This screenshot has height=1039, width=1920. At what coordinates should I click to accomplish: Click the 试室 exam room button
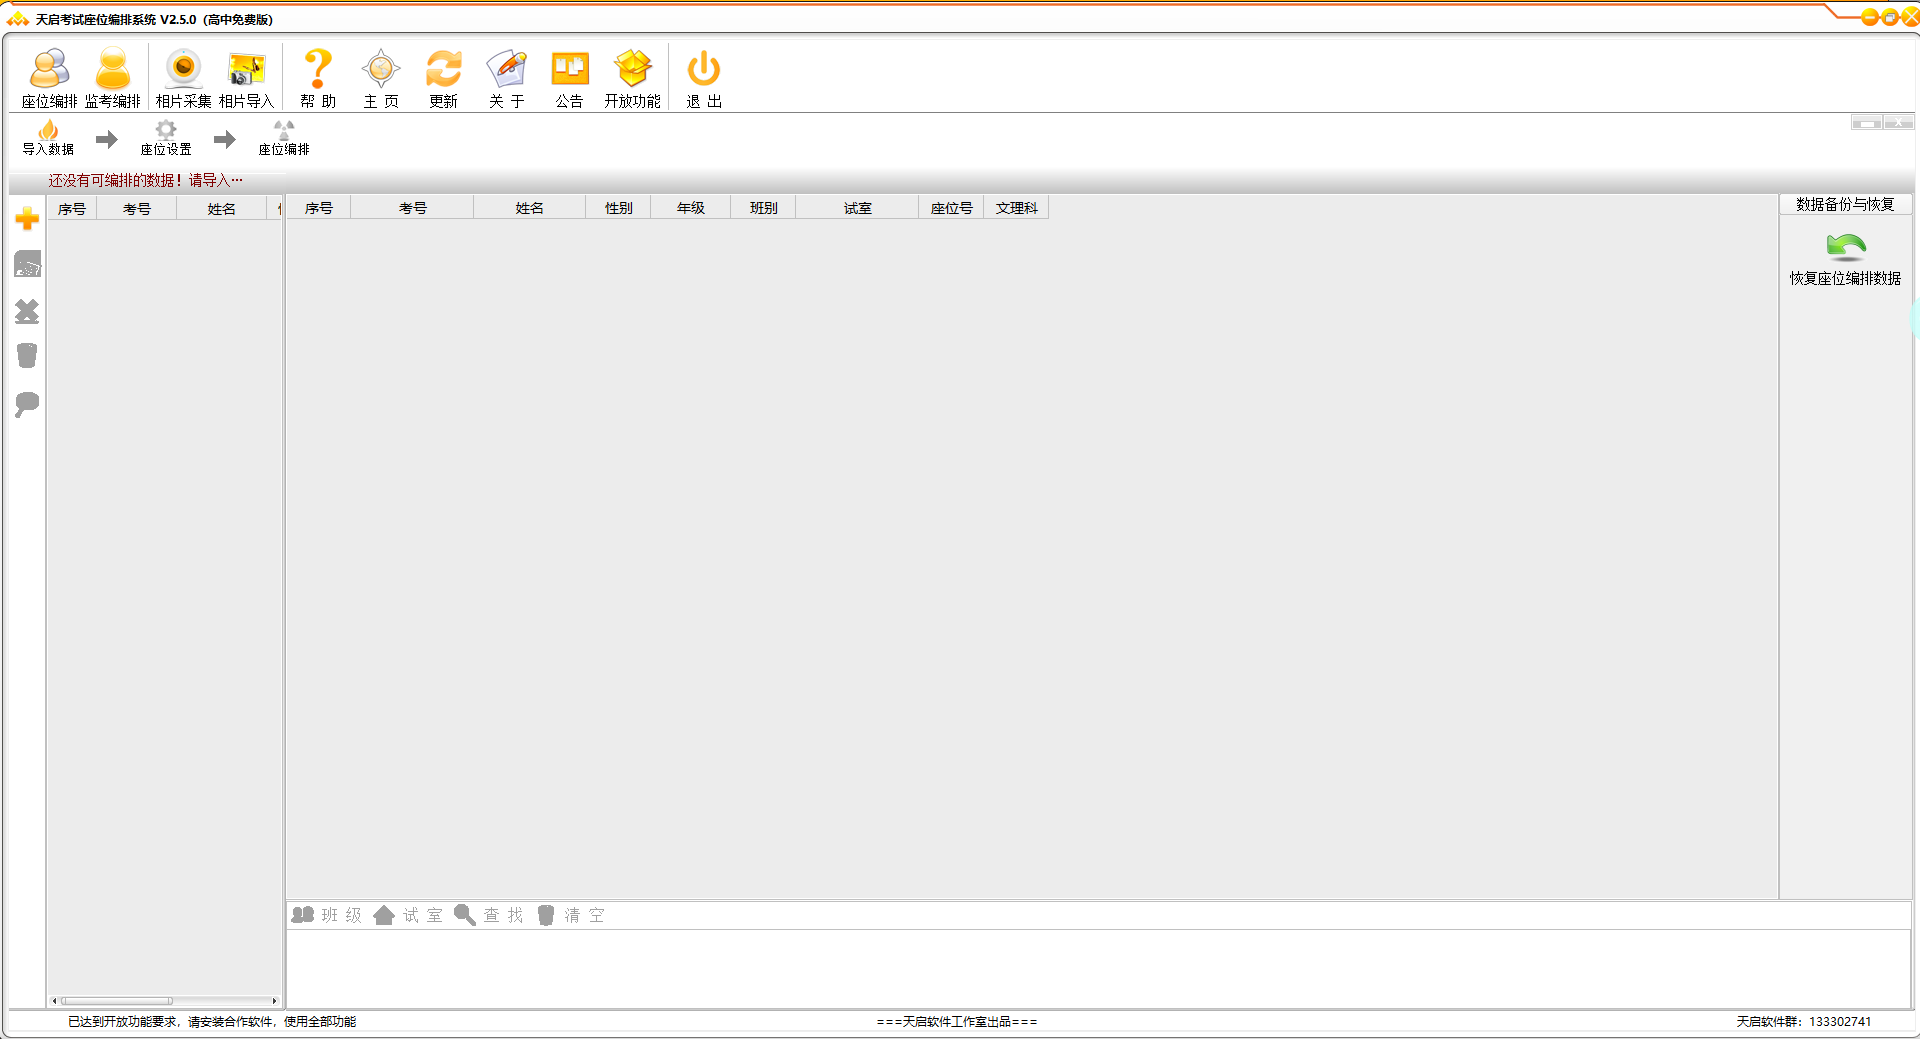[x=408, y=915]
